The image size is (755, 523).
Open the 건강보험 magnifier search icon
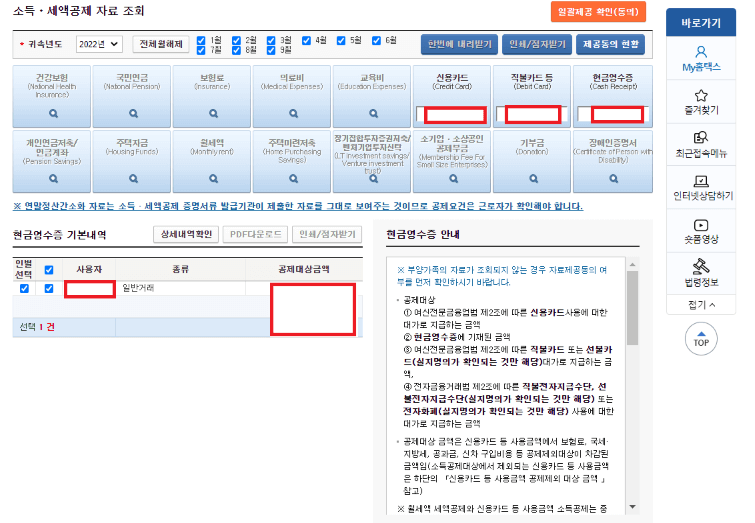53,114
